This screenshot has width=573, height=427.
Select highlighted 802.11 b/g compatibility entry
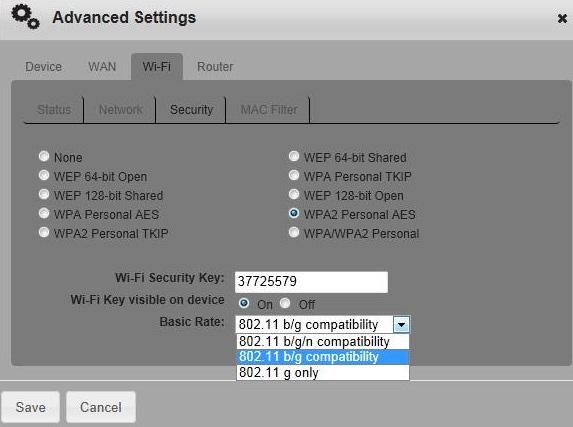tap(323, 357)
